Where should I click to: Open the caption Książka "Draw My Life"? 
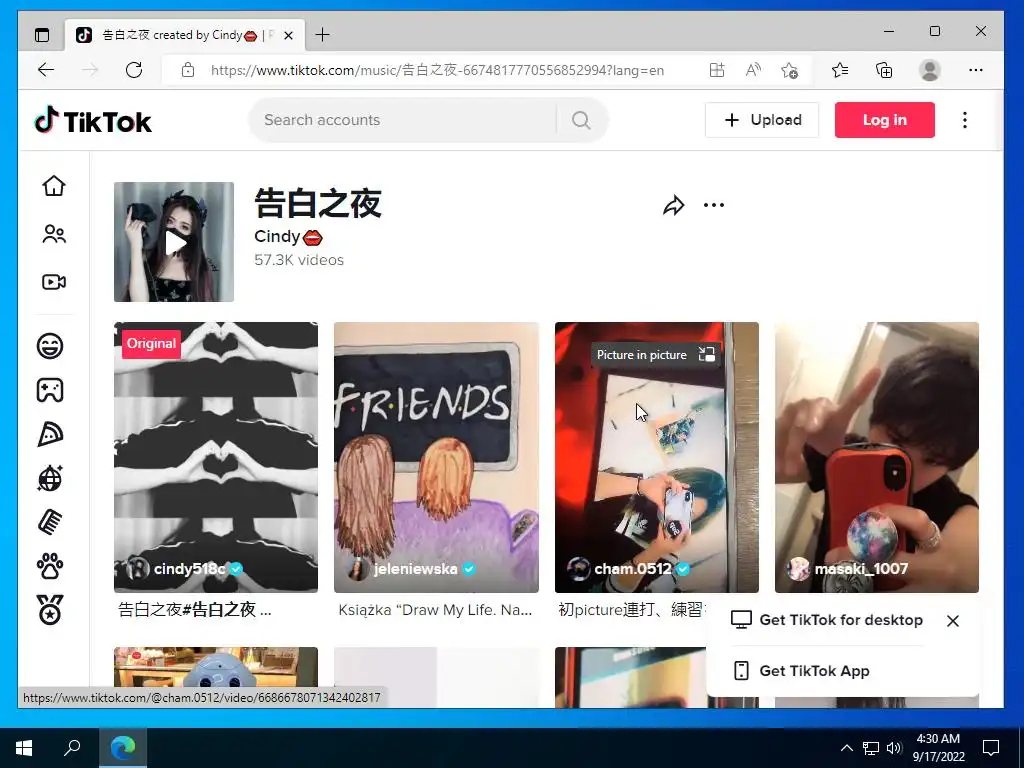[435, 610]
